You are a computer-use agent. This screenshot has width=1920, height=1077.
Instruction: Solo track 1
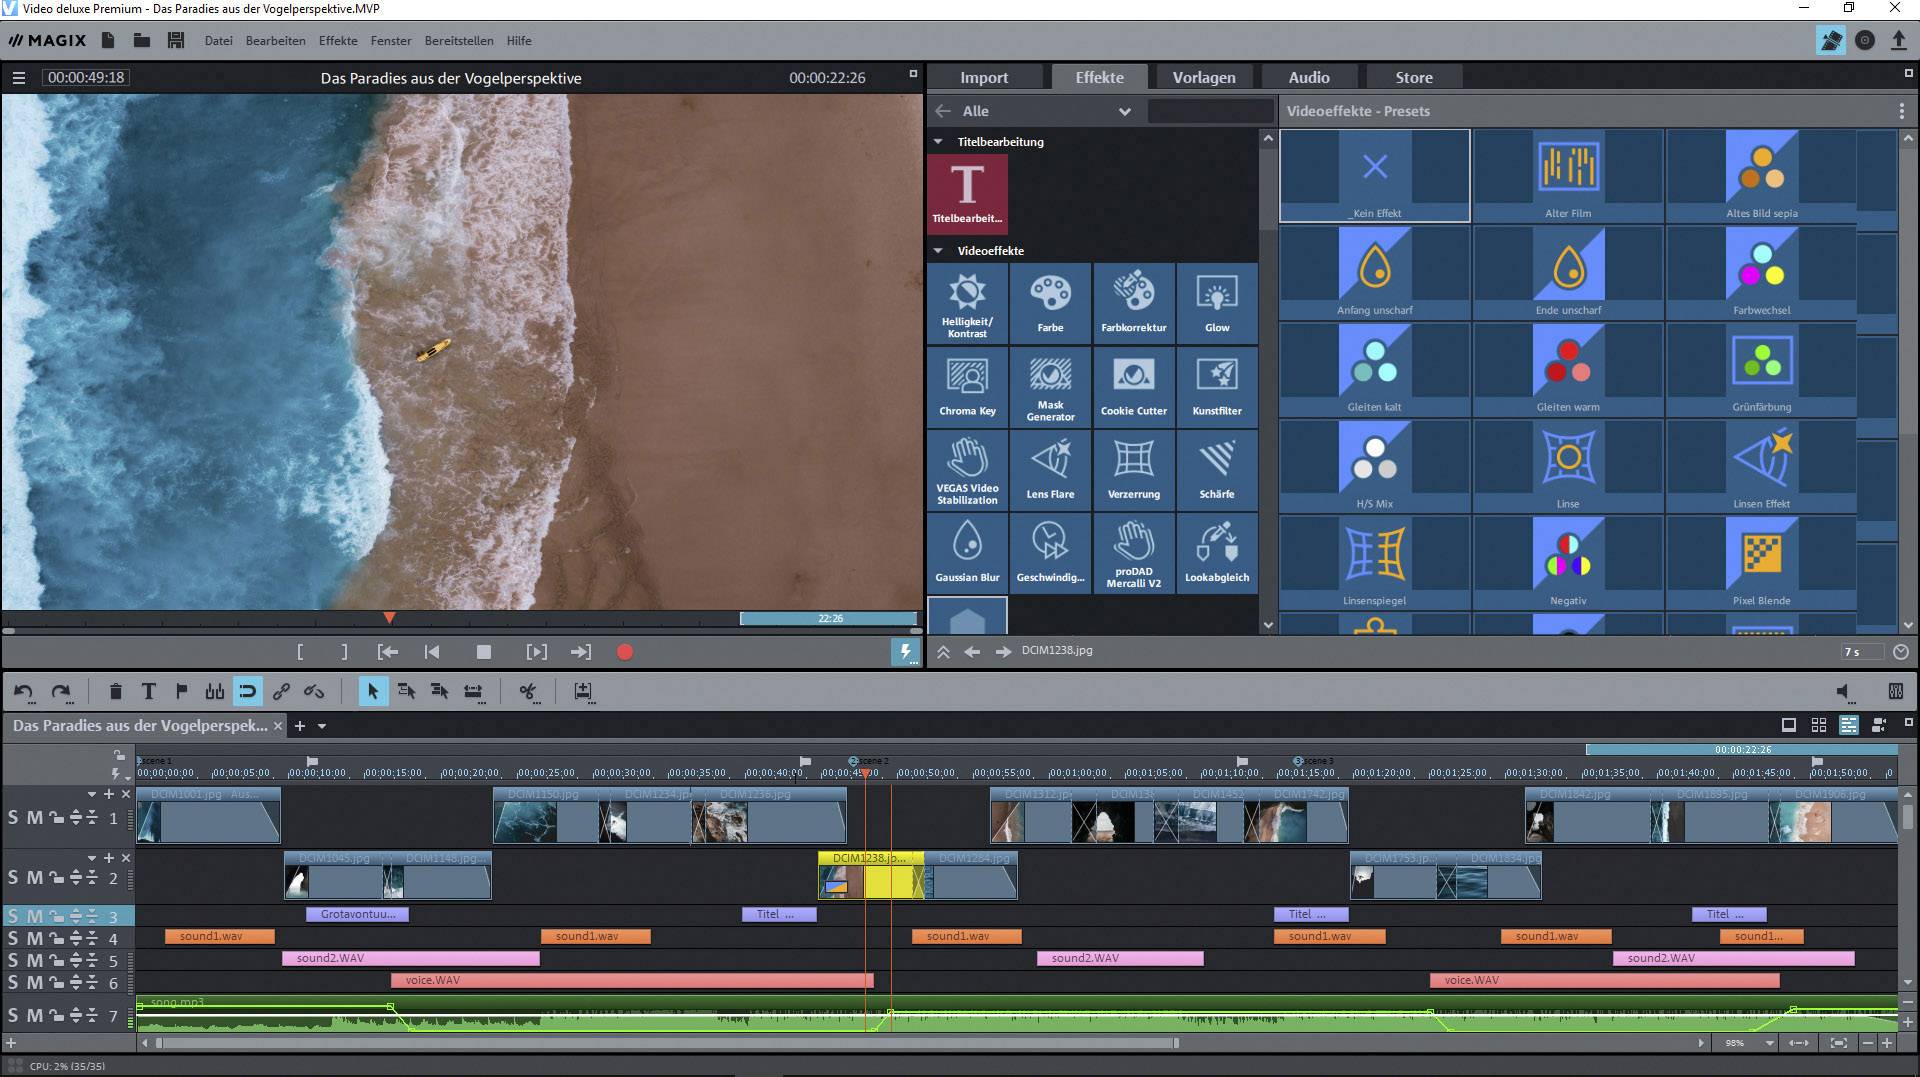point(13,817)
